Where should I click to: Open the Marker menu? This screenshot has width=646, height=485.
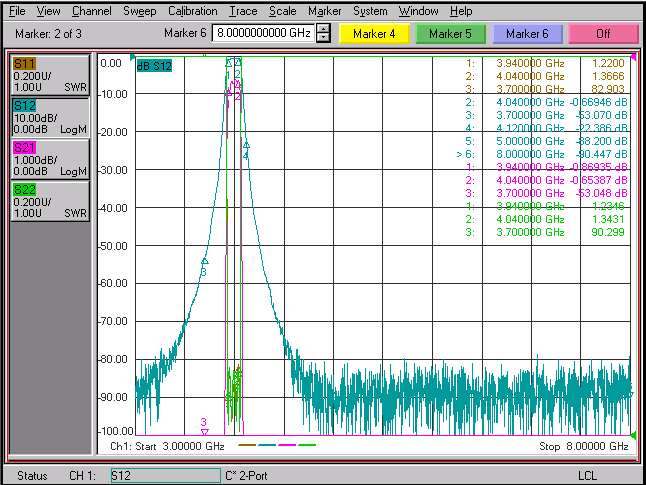[325, 11]
